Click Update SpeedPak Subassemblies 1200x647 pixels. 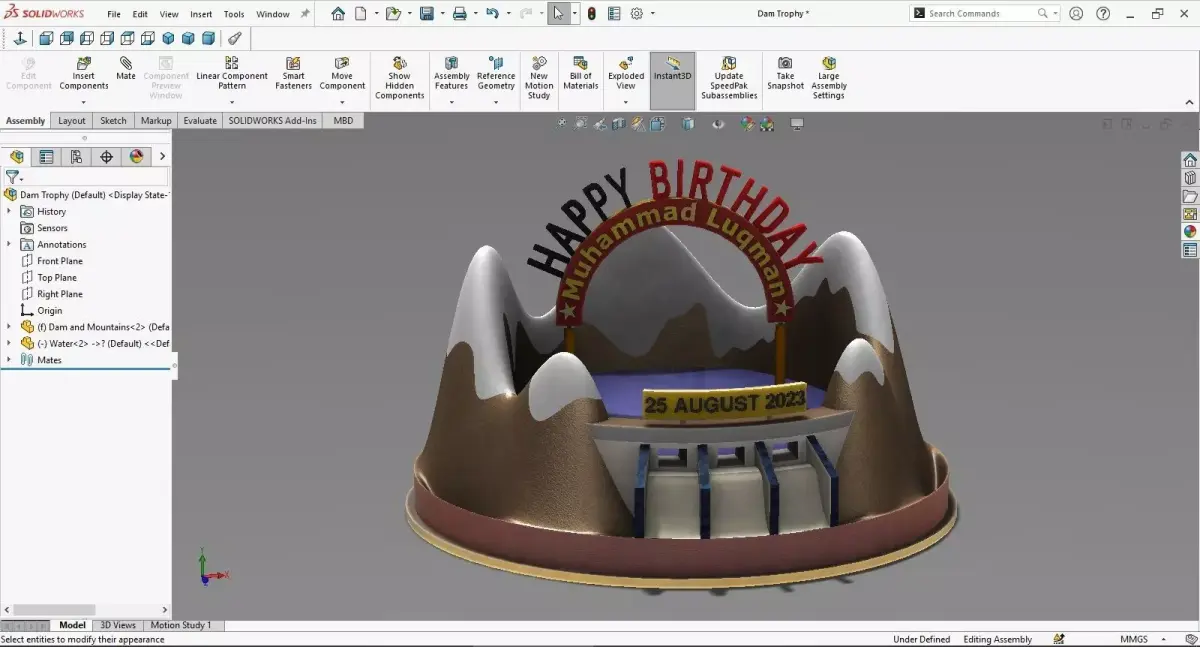(729, 78)
